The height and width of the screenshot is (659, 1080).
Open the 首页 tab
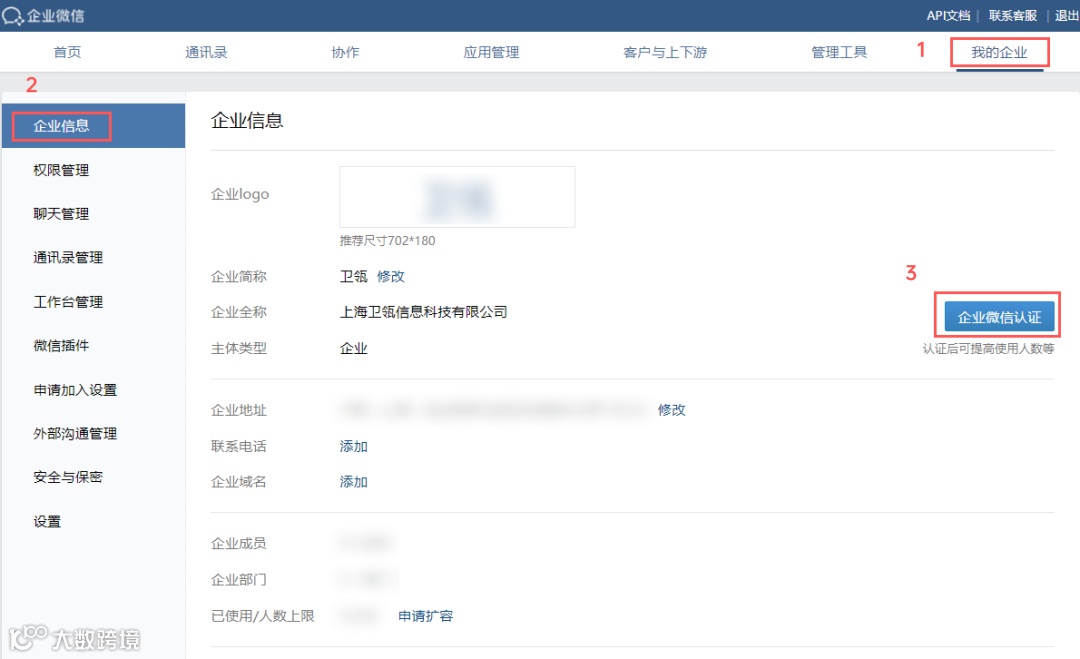[x=68, y=52]
